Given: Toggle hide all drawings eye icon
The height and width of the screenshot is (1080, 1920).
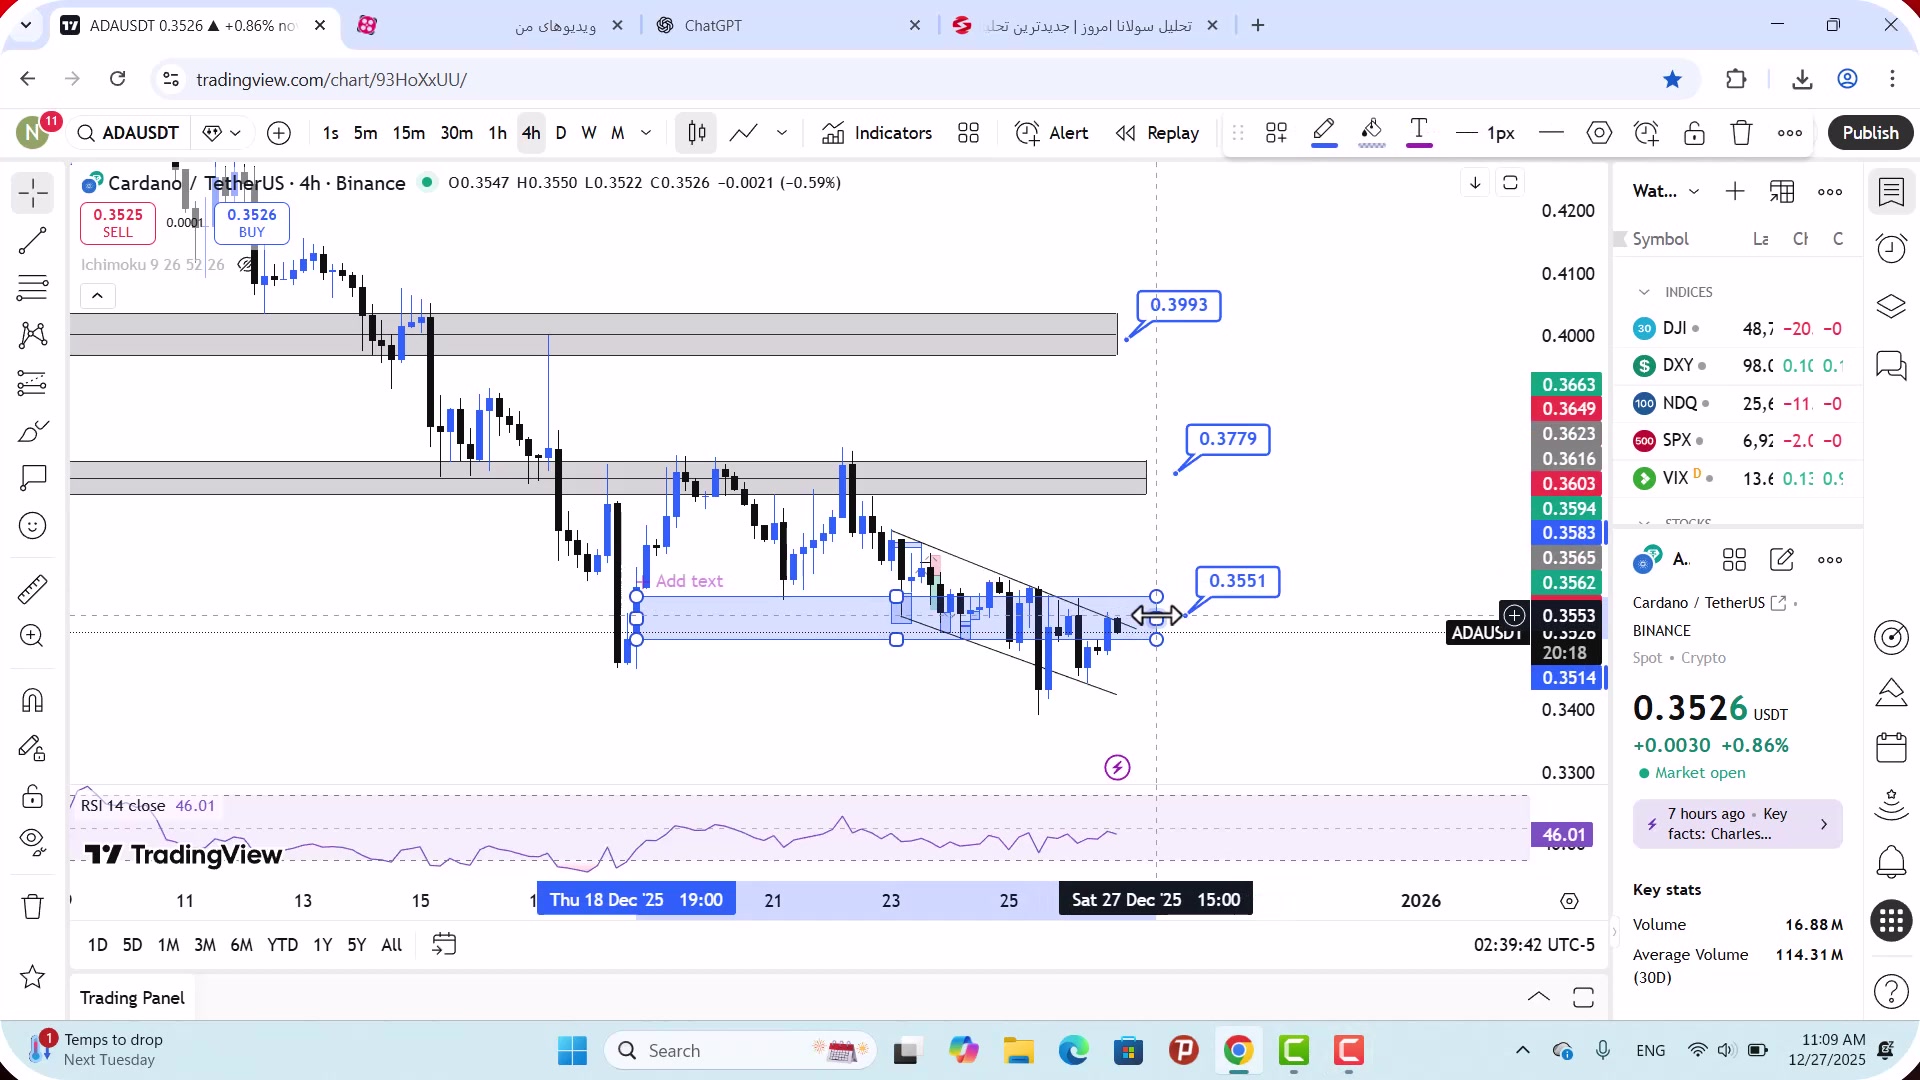Looking at the screenshot, I should click(33, 842).
